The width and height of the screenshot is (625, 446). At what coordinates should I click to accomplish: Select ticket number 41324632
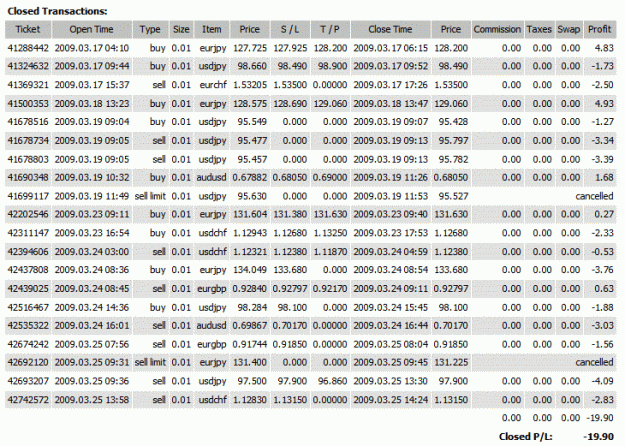click(28, 66)
